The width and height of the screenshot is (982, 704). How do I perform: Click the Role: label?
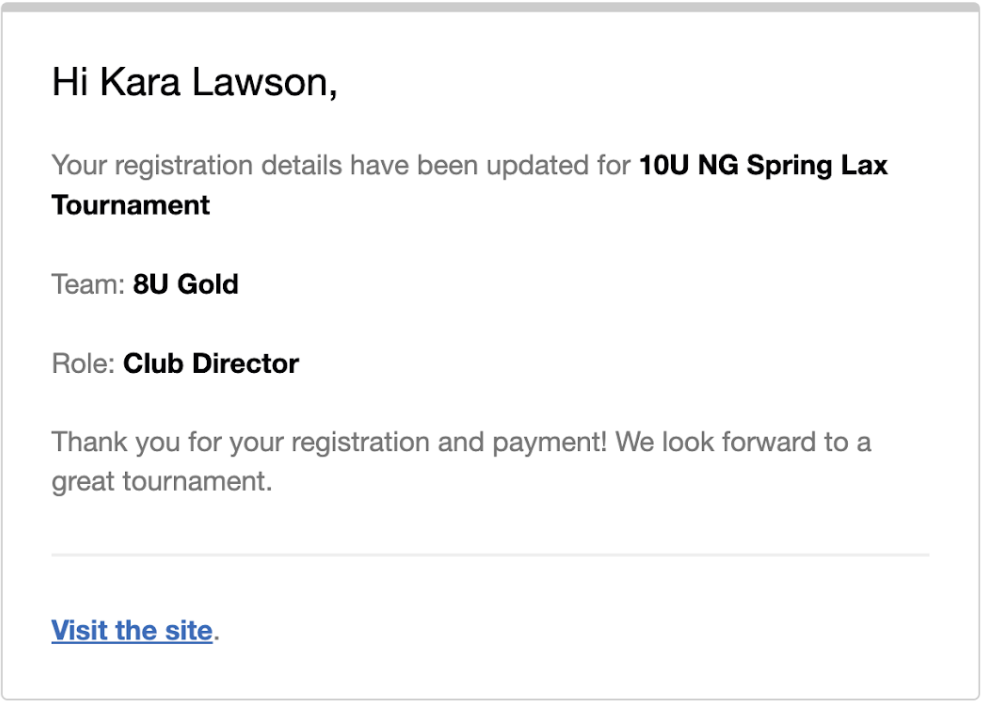pos(83,363)
